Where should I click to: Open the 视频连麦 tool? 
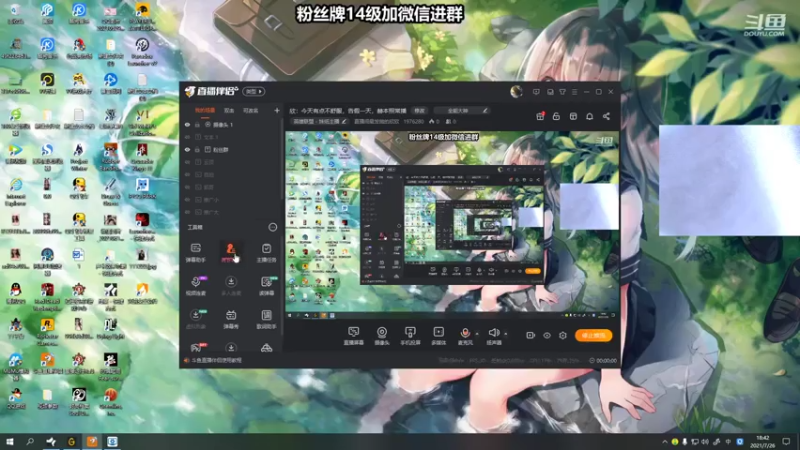[195, 286]
